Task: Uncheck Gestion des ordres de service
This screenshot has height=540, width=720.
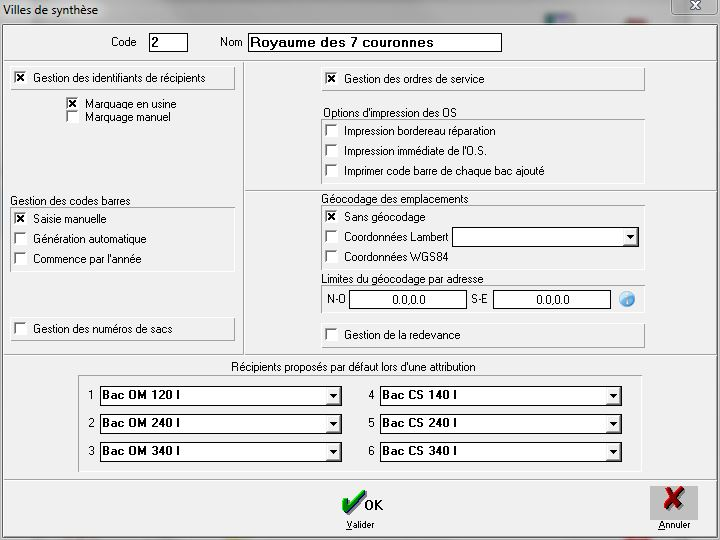Action: pos(332,79)
